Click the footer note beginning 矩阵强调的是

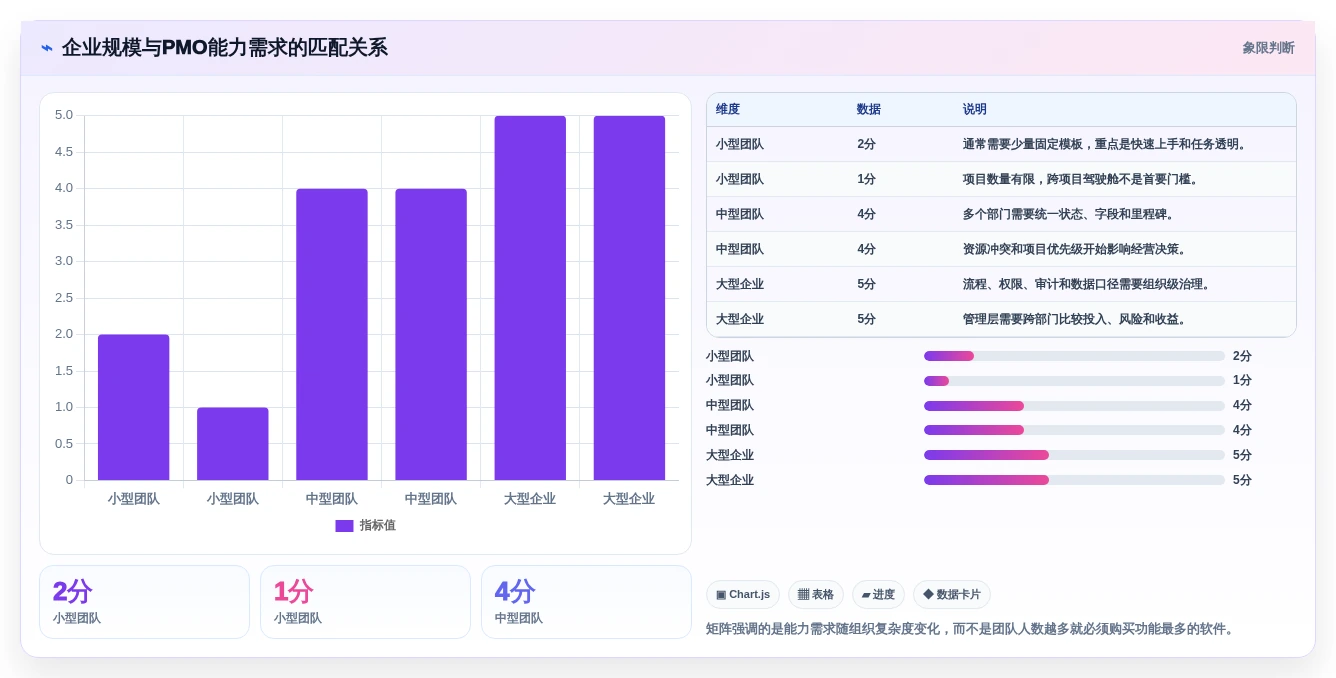click(972, 629)
